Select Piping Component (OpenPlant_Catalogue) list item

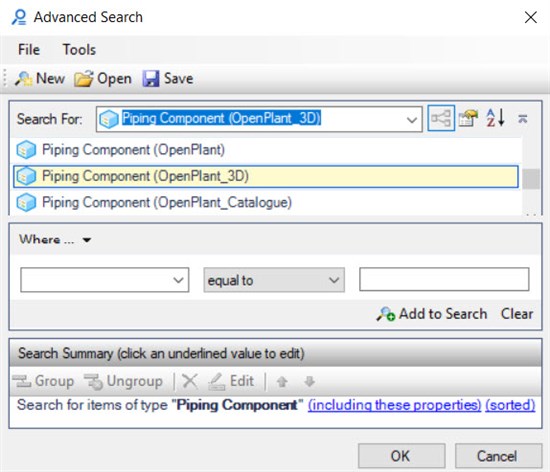pos(266,203)
